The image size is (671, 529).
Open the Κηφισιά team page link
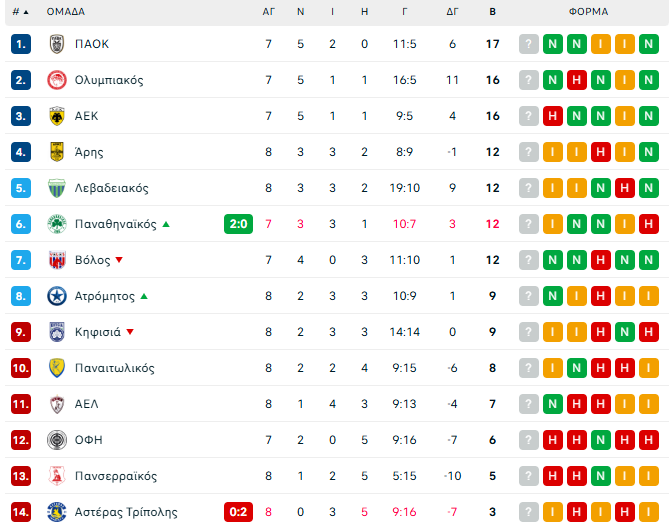point(98,332)
